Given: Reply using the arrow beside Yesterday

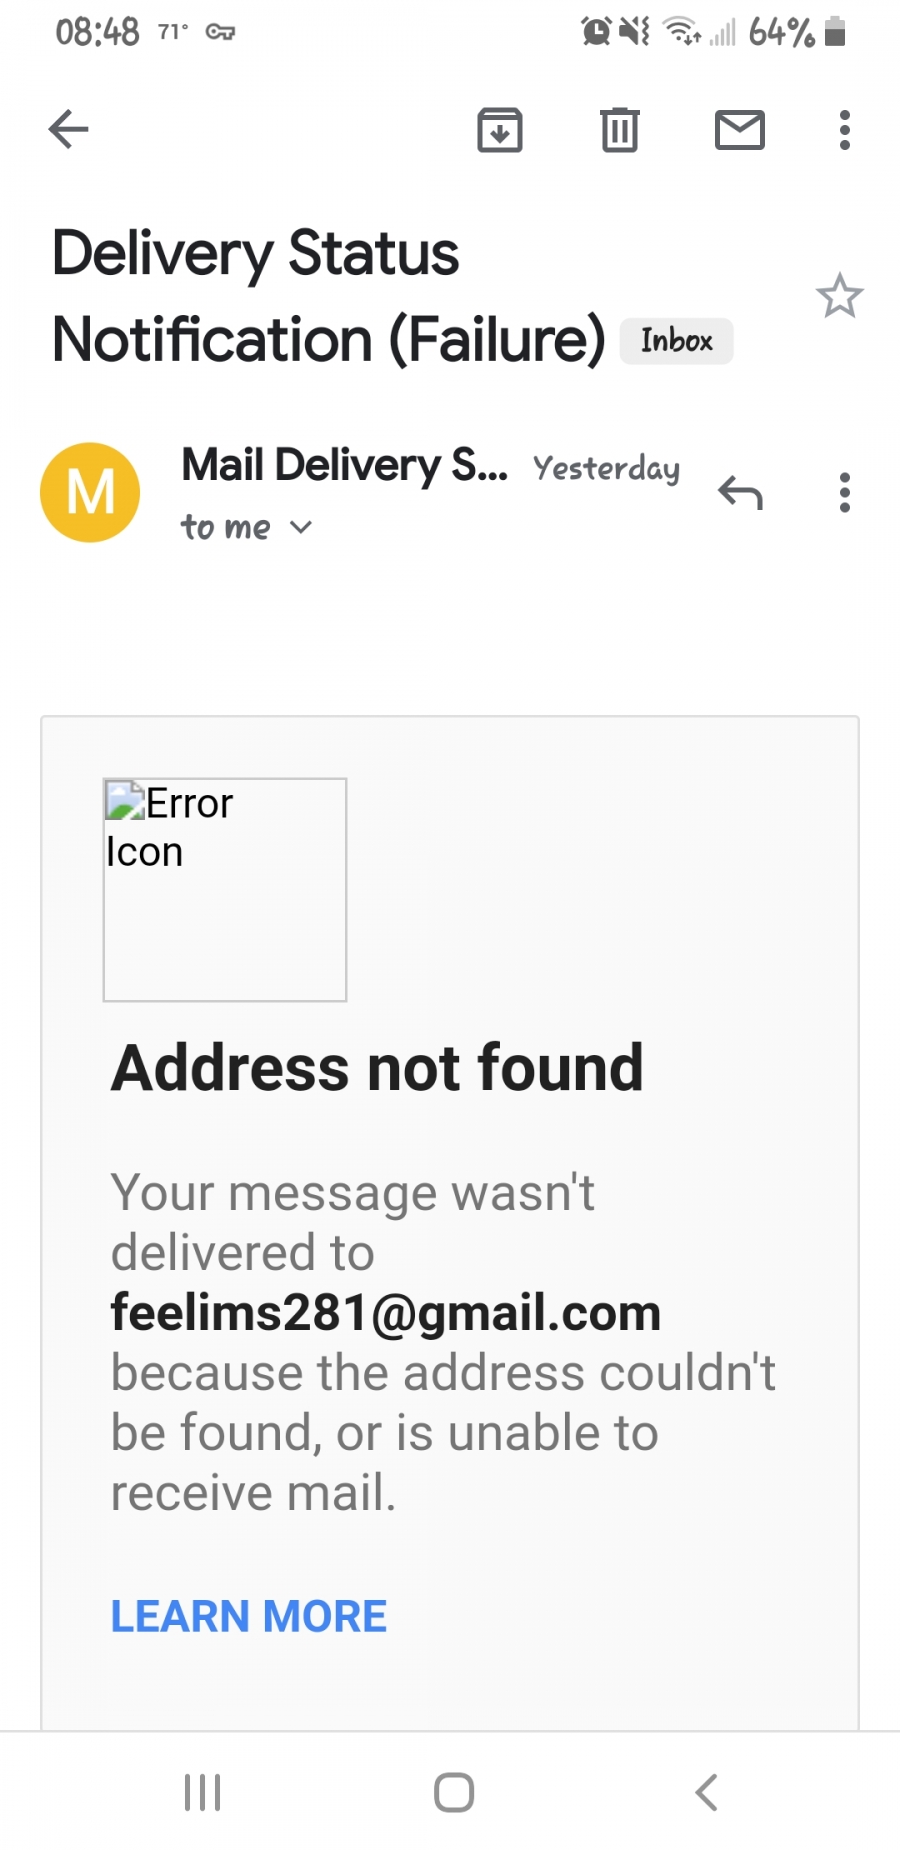Looking at the screenshot, I should click(x=740, y=492).
